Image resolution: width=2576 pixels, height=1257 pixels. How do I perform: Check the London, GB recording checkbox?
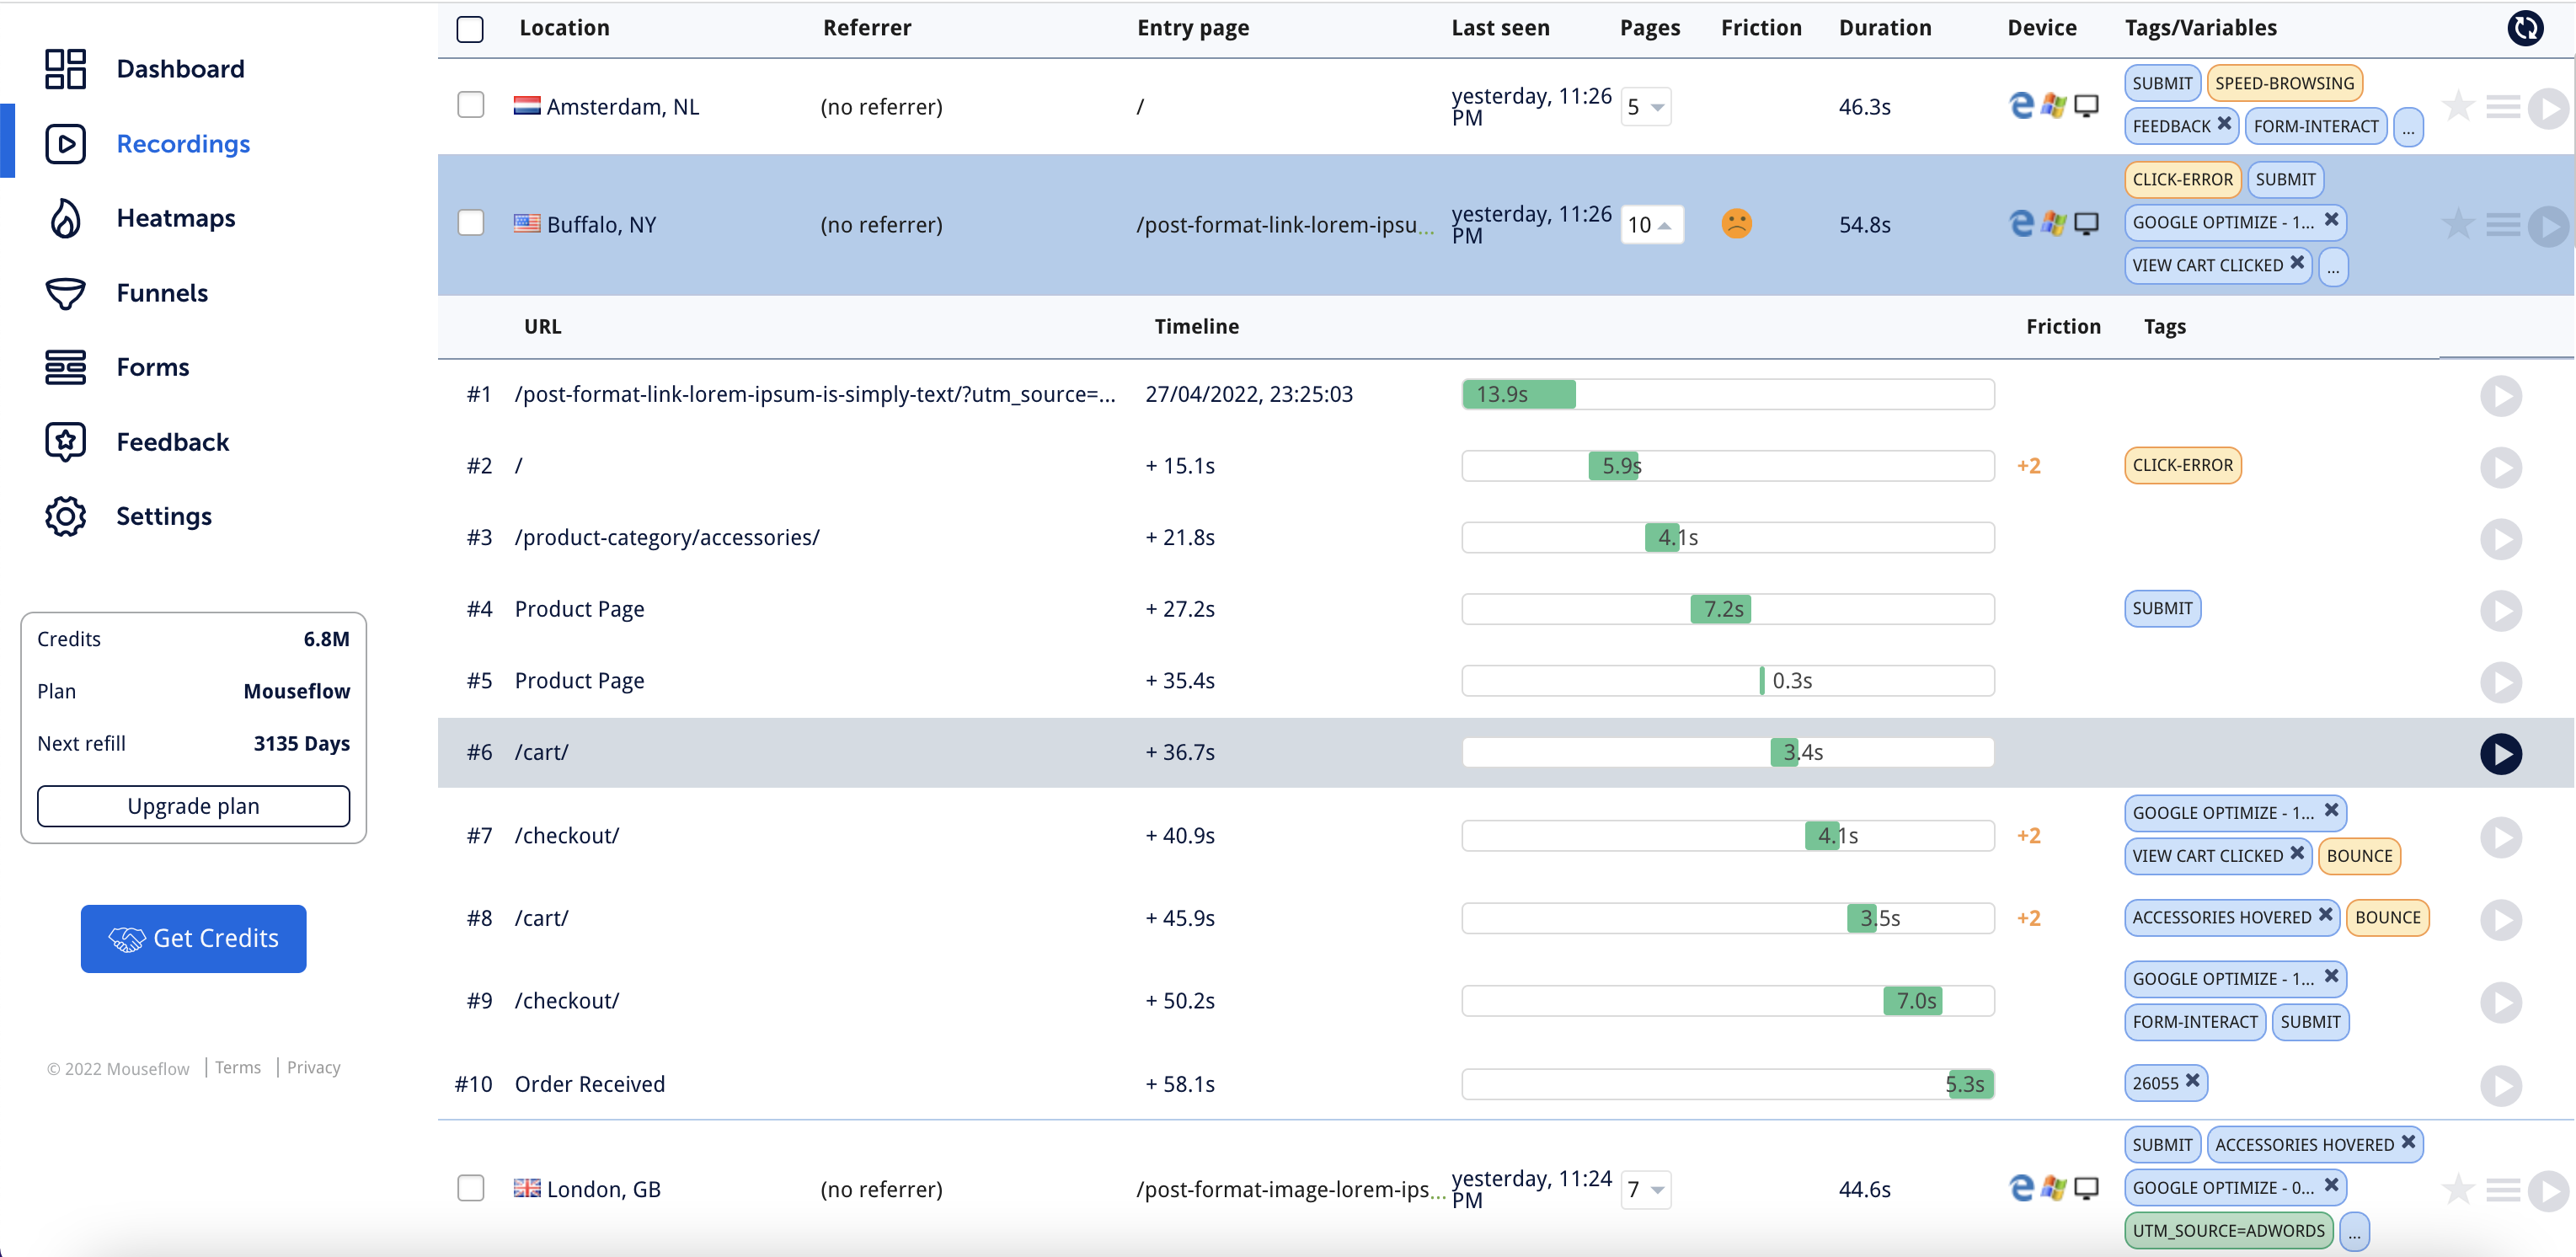pyautogui.click(x=470, y=1188)
